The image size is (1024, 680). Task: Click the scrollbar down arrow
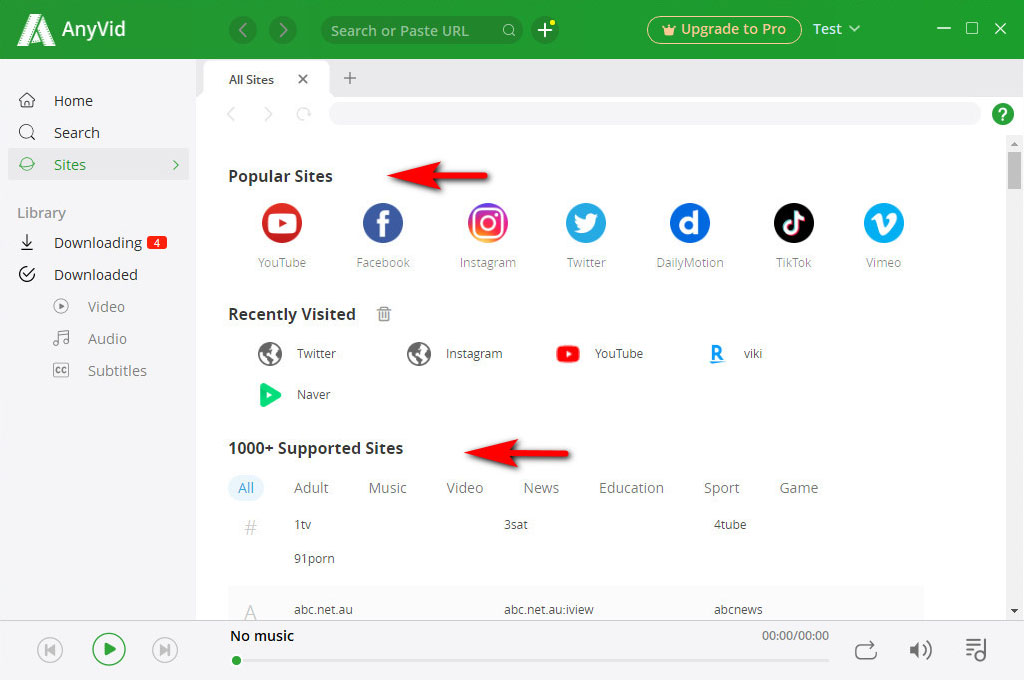(x=1014, y=611)
